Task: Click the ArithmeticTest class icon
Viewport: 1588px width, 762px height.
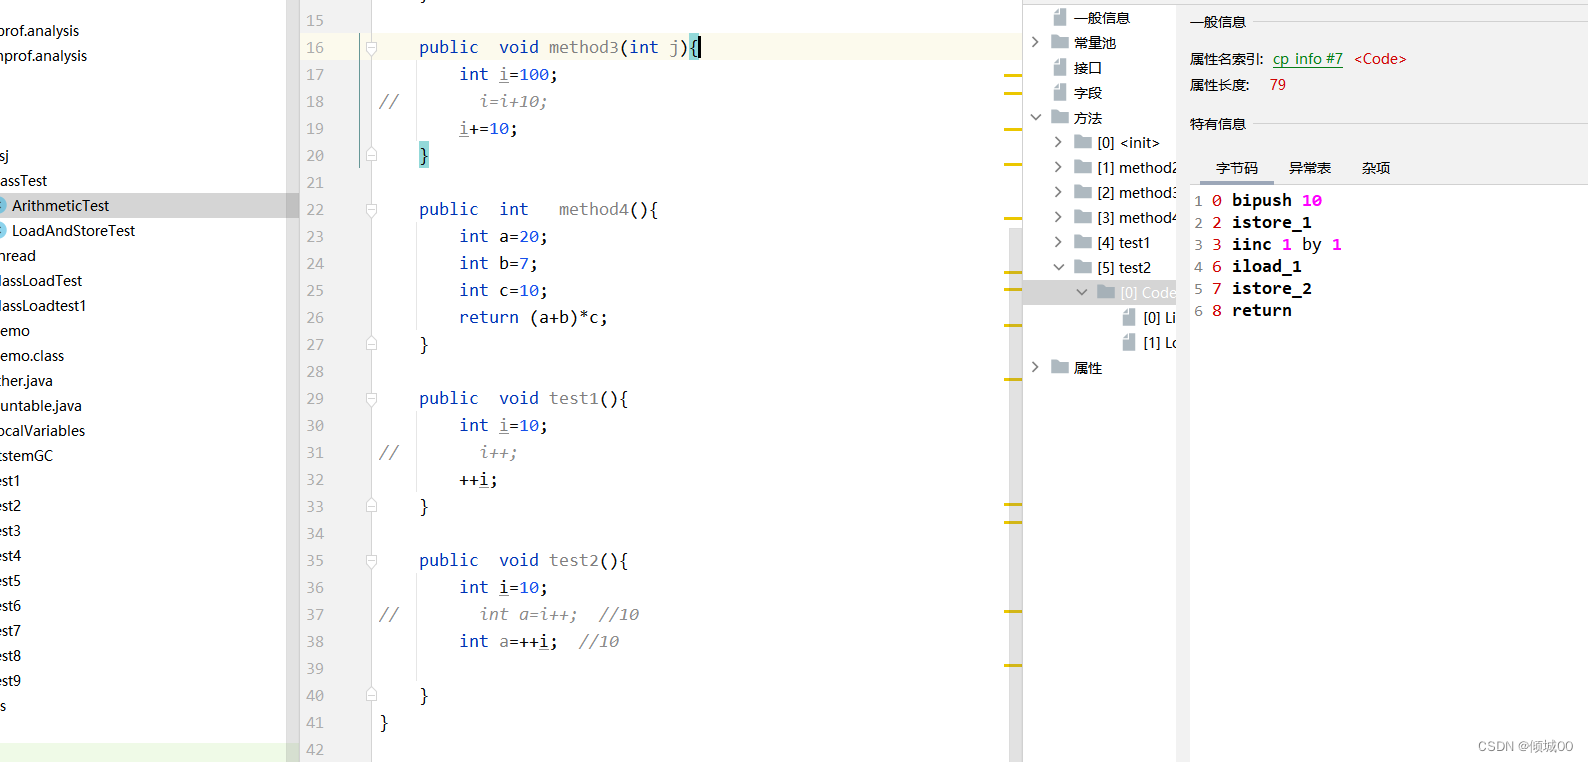Action: pos(3,205)
